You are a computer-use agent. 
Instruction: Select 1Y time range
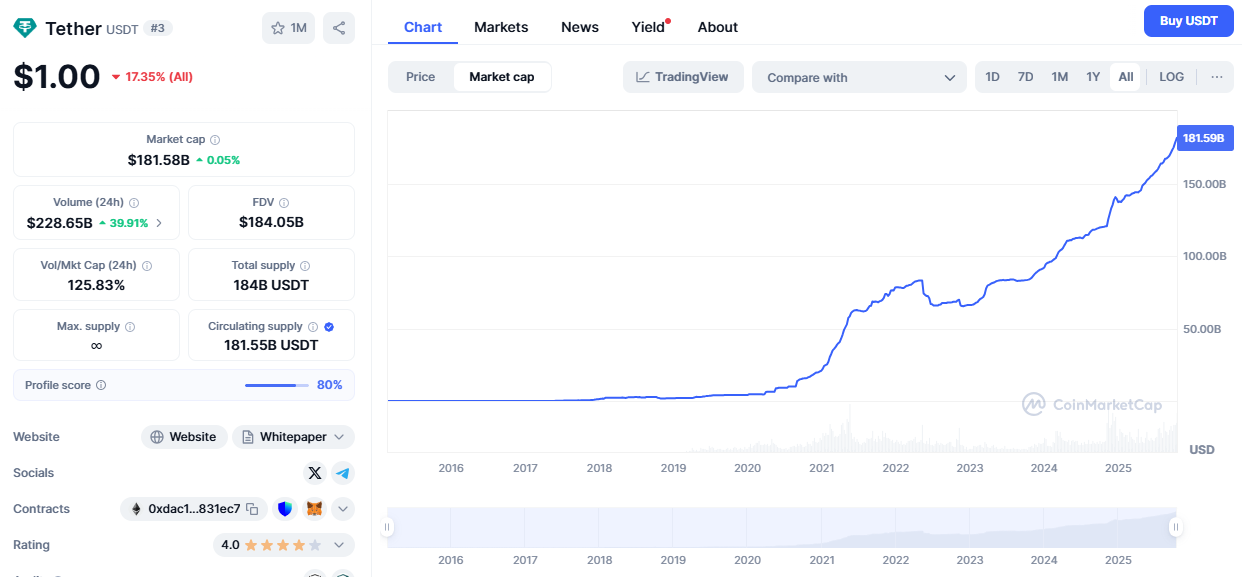[1094, 77]
